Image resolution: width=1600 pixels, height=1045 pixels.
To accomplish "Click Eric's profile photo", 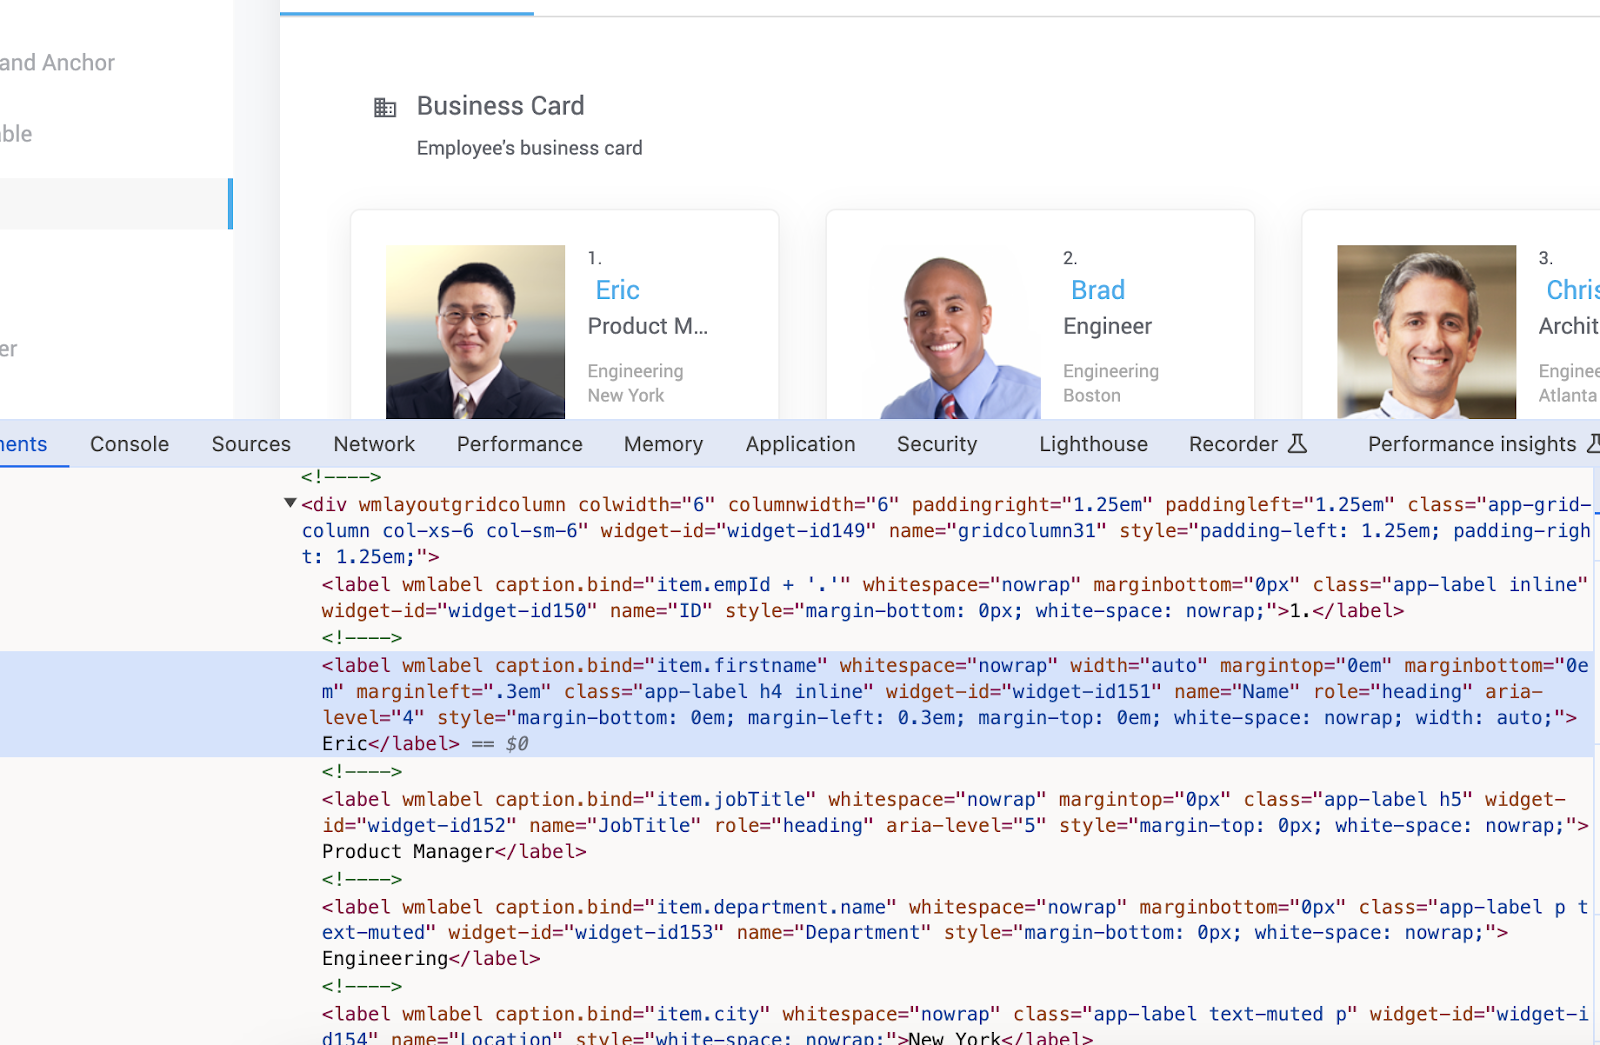I will pyautogui.click(x=475, y=332).
